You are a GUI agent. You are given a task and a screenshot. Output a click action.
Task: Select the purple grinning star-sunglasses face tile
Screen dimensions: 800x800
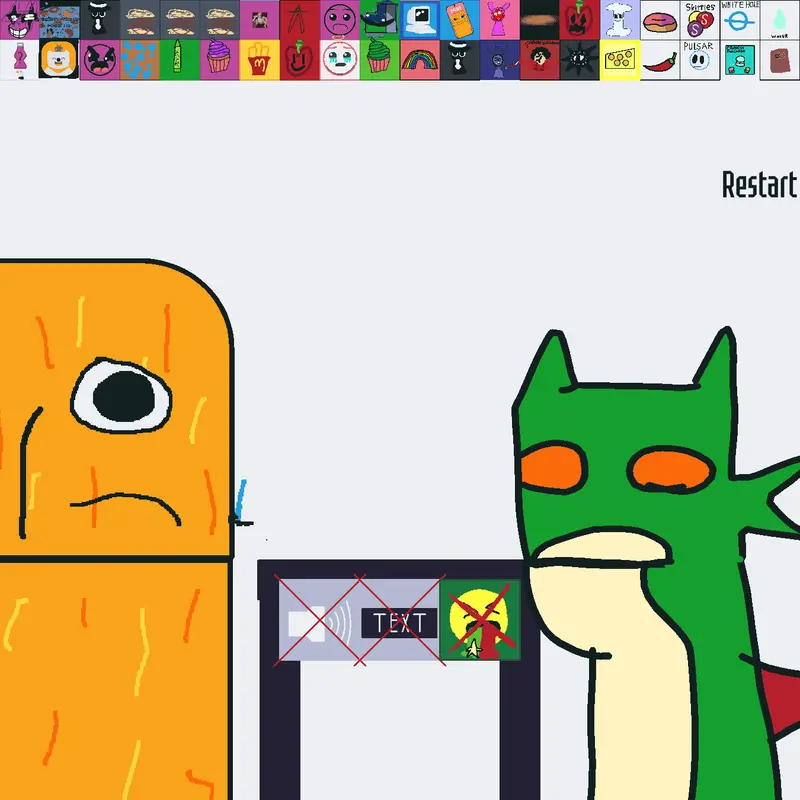tap(19, 20)
